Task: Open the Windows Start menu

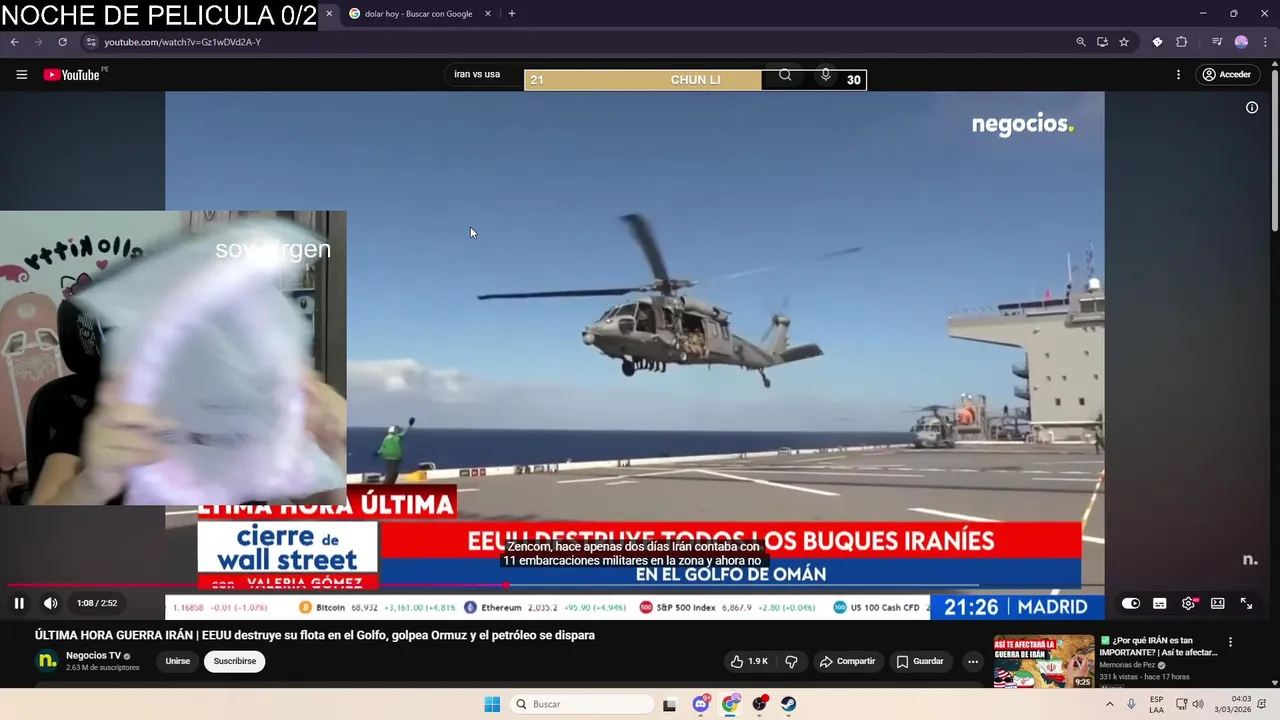Action: click(x=492, y=704)
